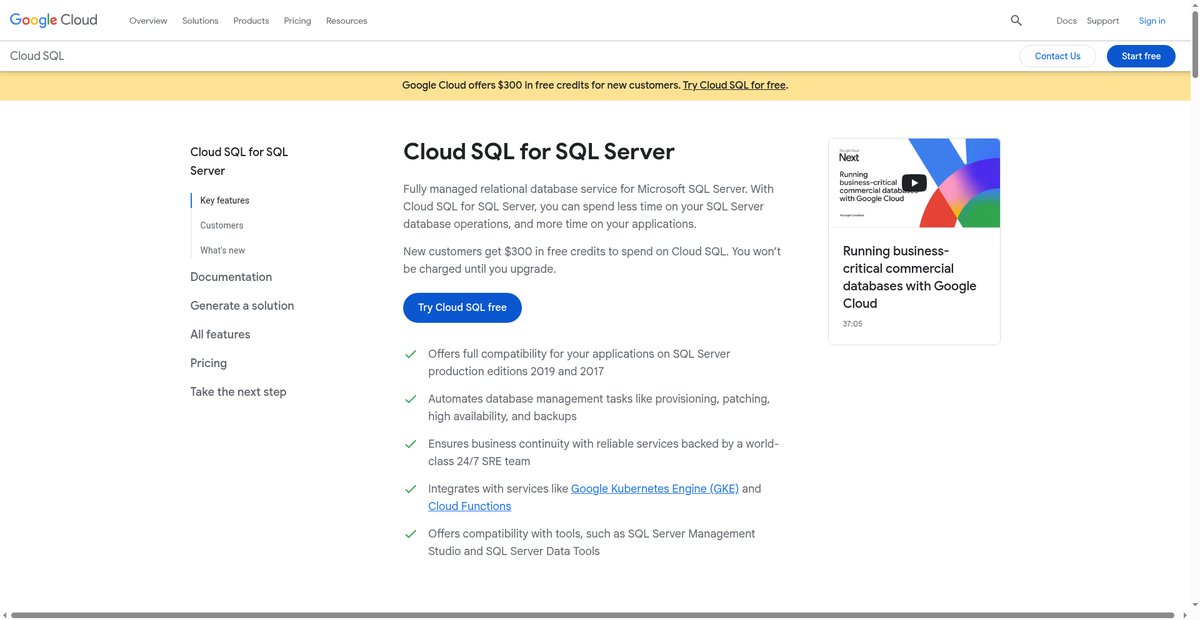Click checkmark beside business continuity bullet
The height and width of the screenshot is (620, 1200).
[410, 444]
